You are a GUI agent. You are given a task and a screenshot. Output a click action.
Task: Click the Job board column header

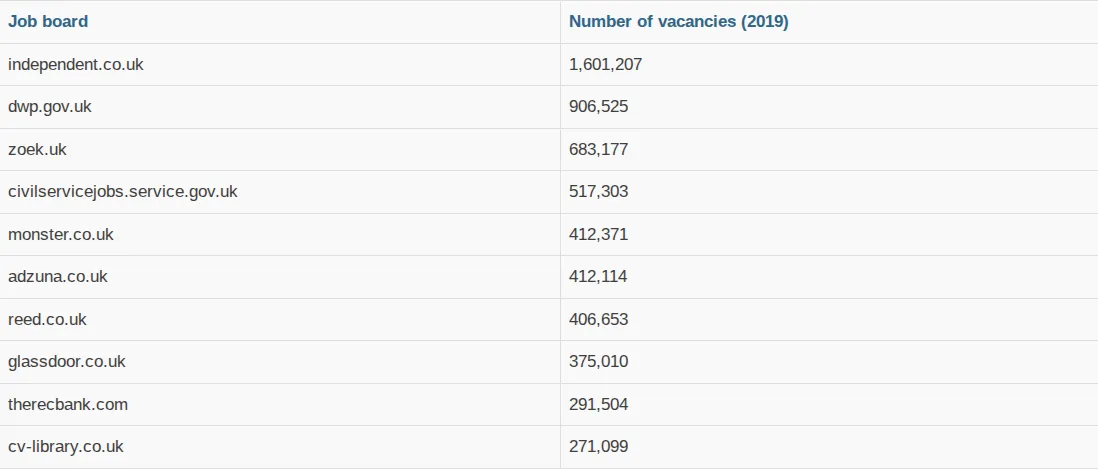coord(48,22)
